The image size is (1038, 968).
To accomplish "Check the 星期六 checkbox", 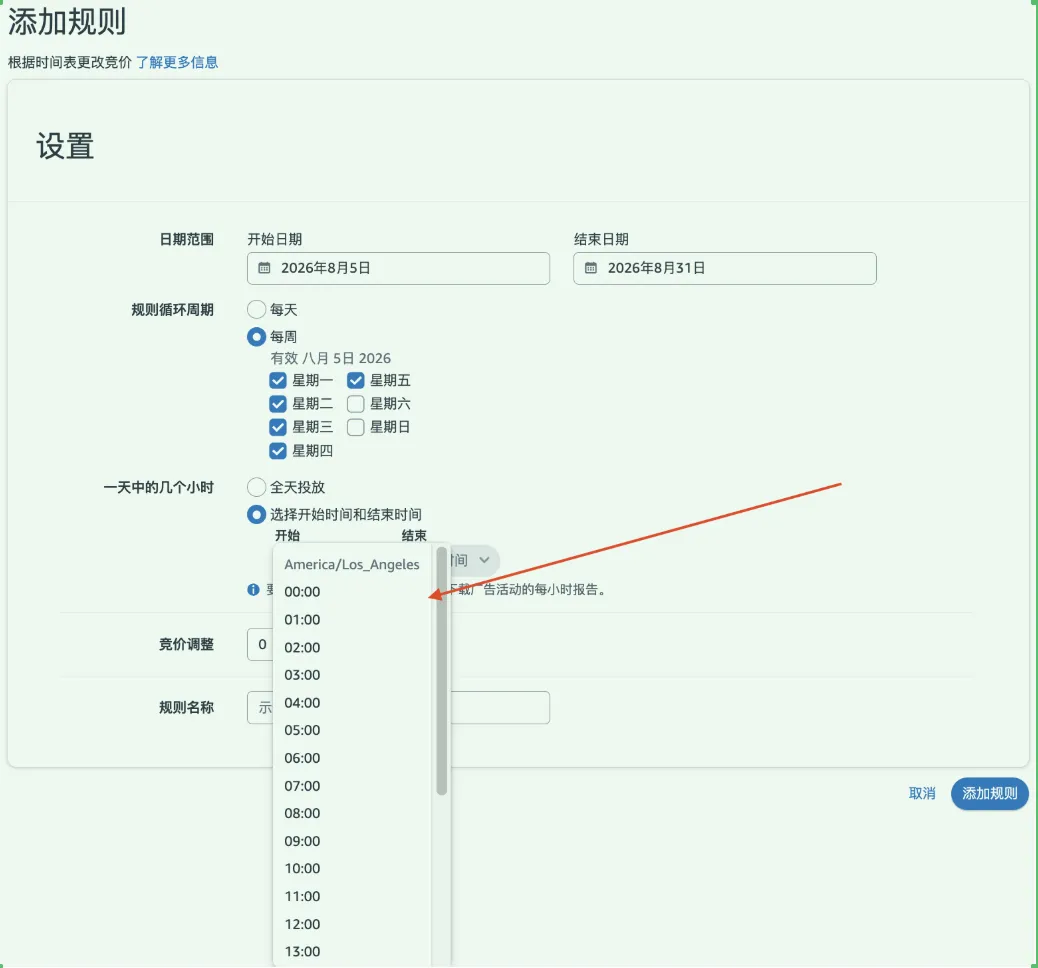I will coord(355,404).
